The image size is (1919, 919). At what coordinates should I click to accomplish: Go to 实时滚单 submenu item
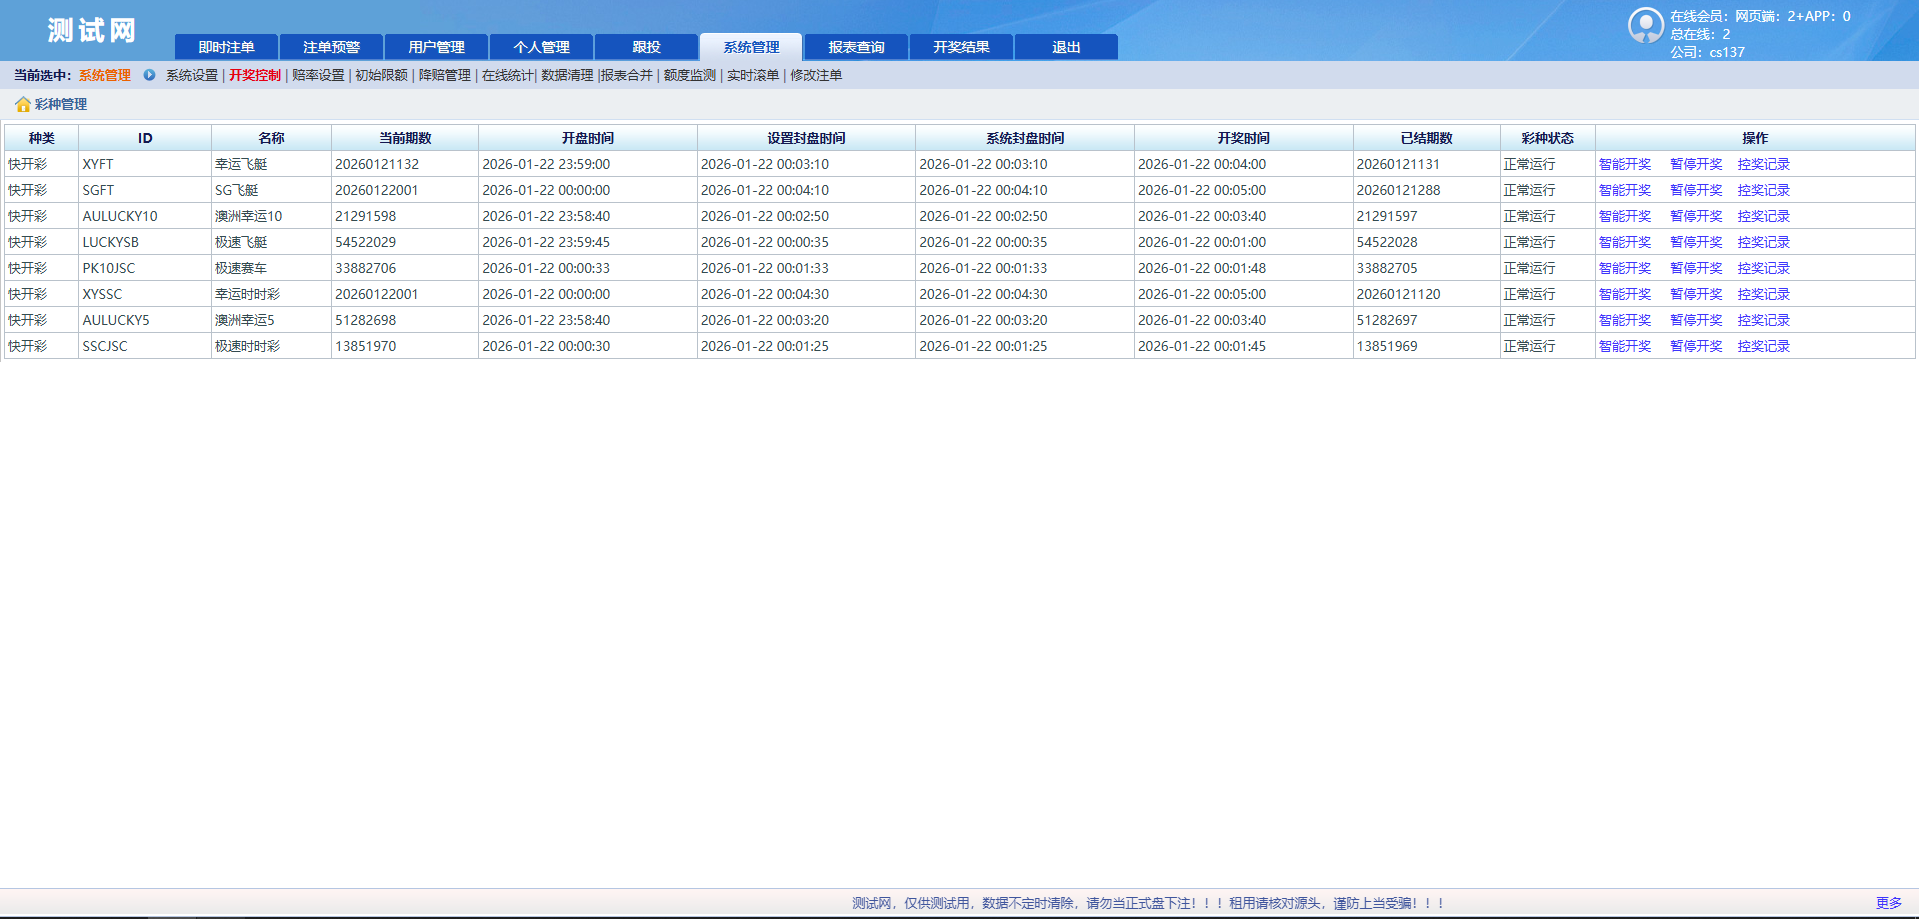(753, 75)
